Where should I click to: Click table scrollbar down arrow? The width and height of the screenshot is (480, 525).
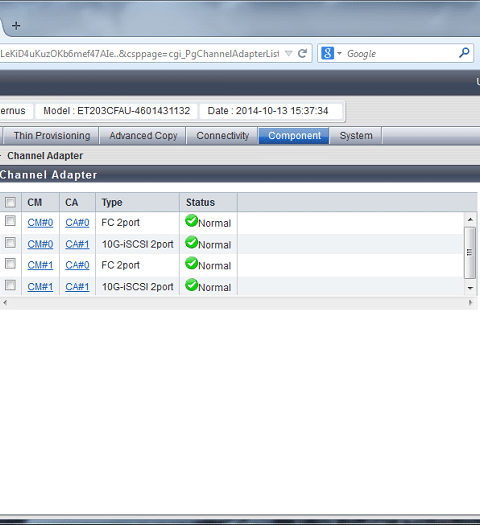pyautogui.click(x=470, y=288)
